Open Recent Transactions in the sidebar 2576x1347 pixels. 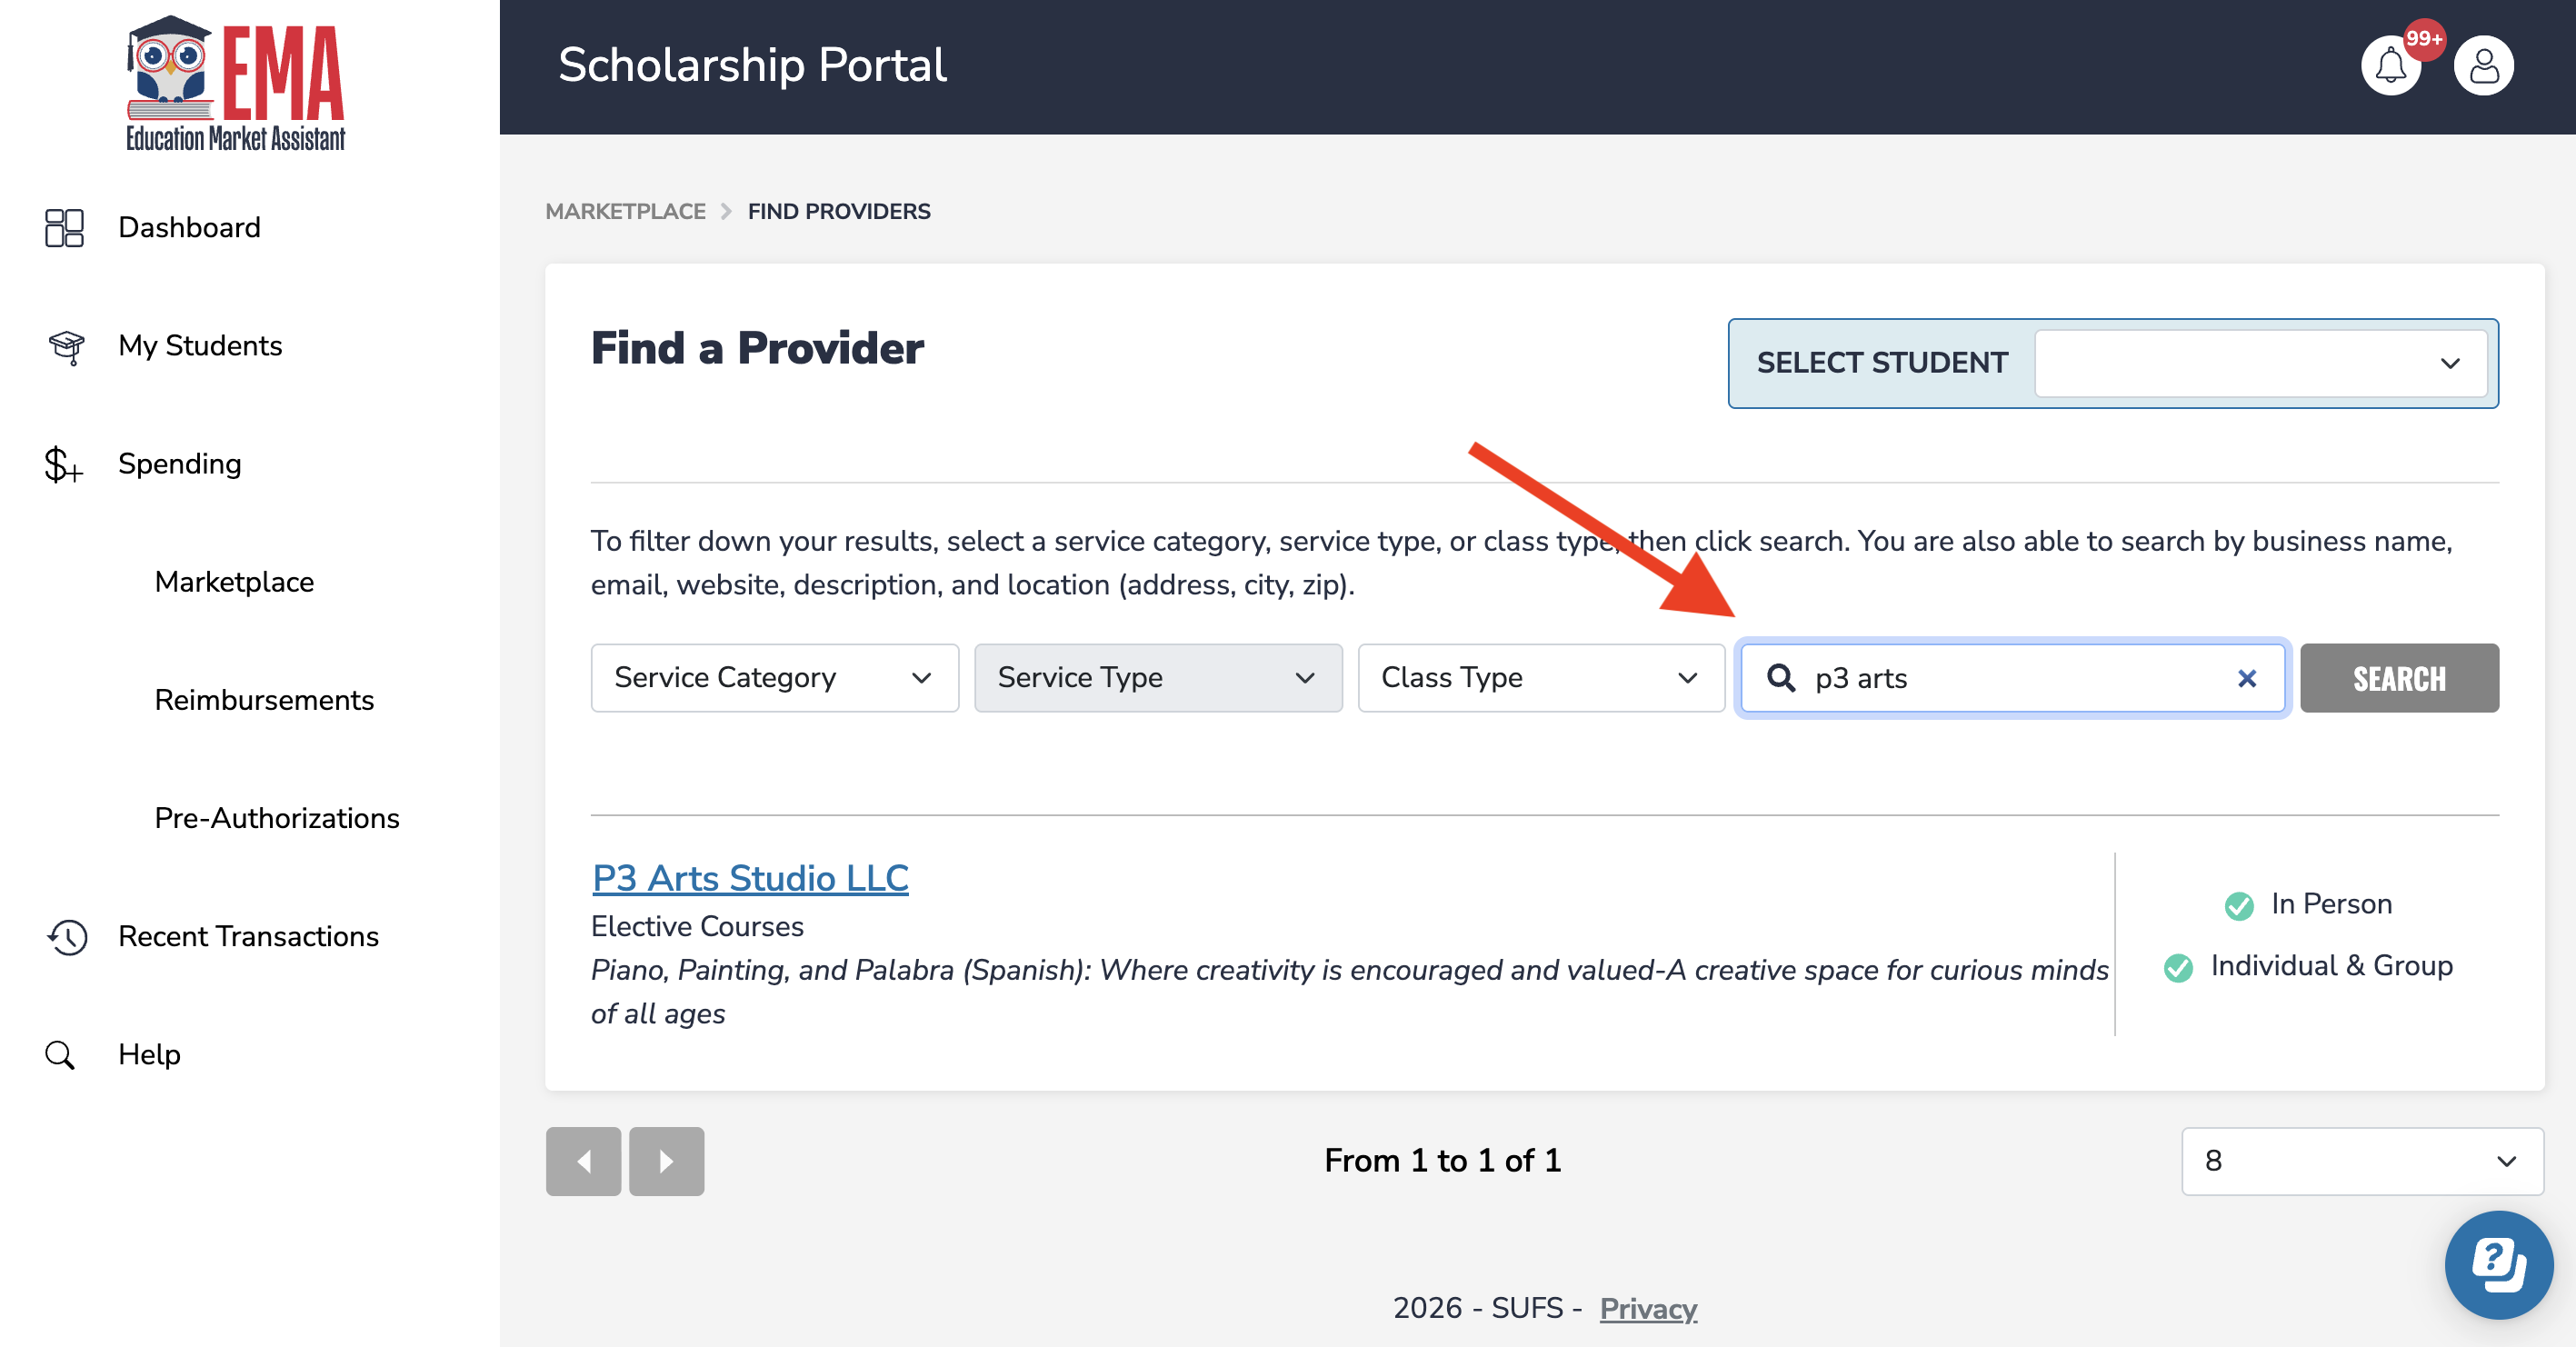248,936
